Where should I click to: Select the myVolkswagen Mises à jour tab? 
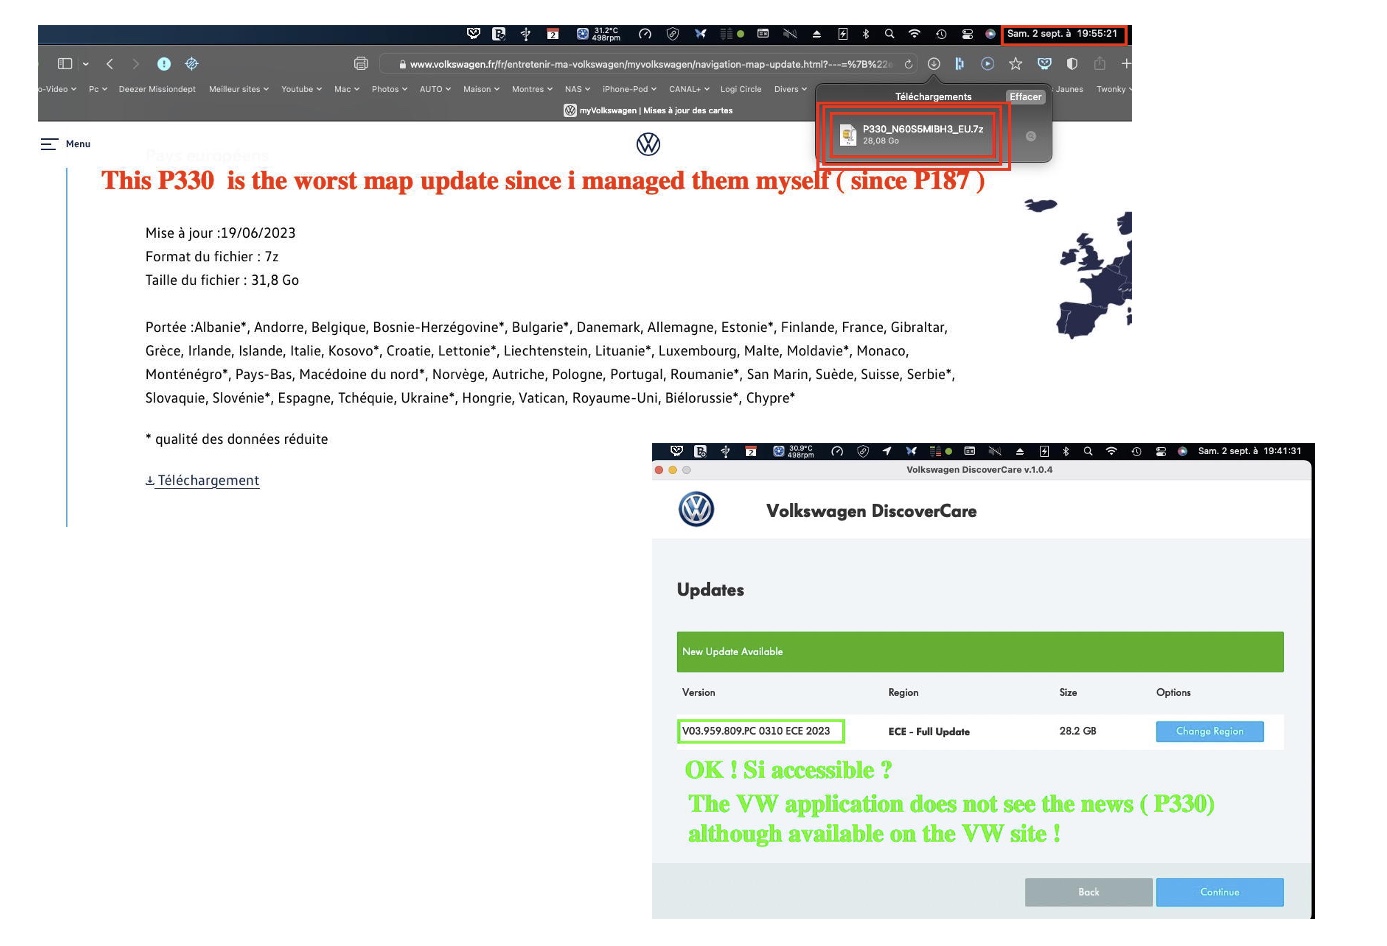pyautogui.click(x=648, y=110)
